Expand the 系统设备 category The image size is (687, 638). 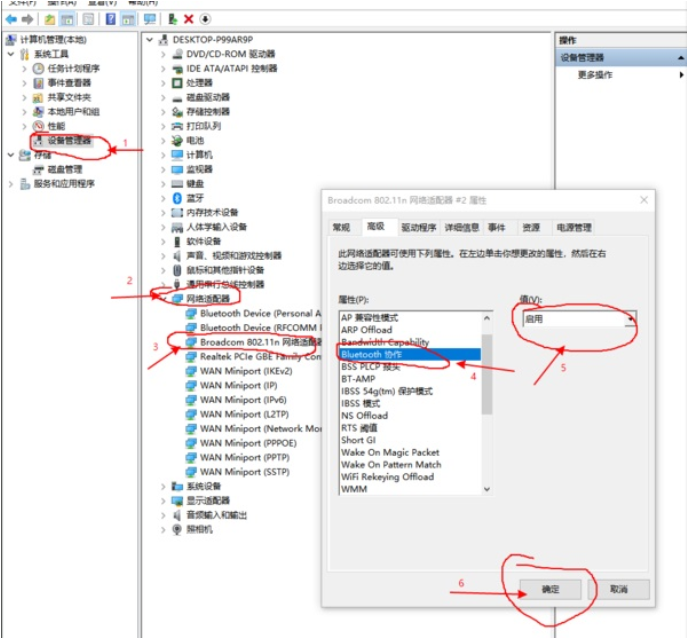coord(163,486)
